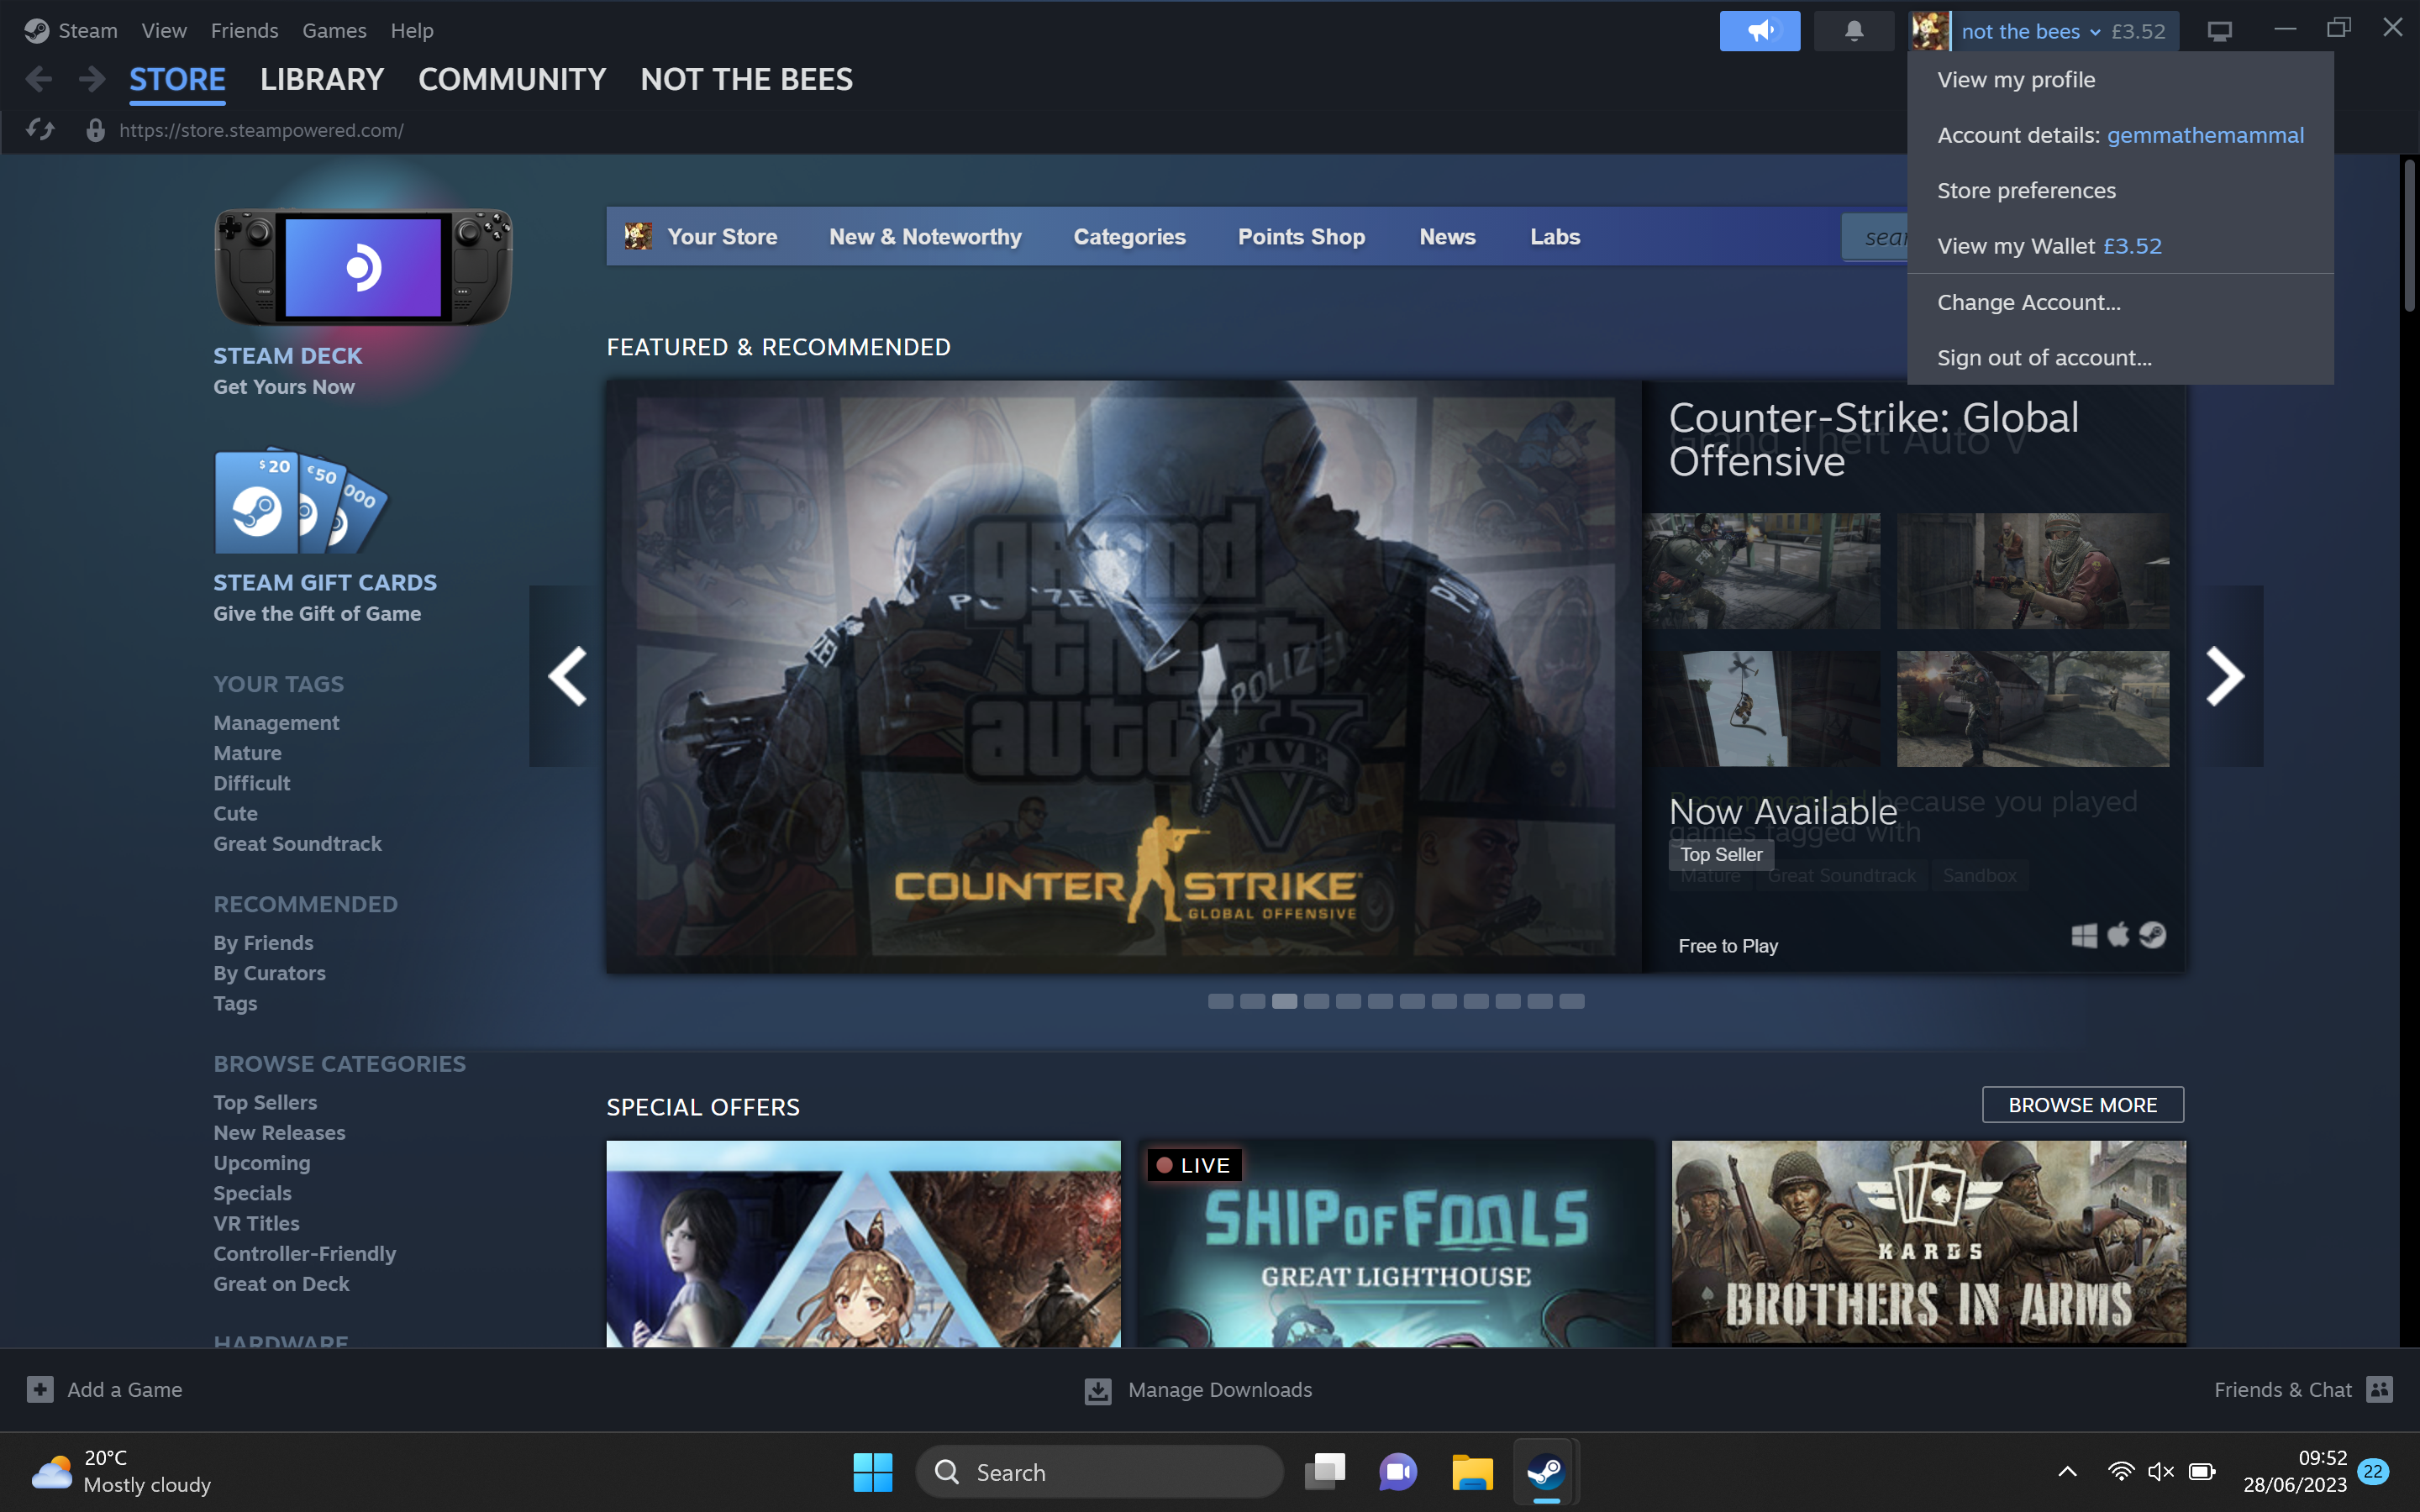Screen dimensions: 2420x1512
Task: Click the muted volume tray icon
Action: point(2161,1472)
